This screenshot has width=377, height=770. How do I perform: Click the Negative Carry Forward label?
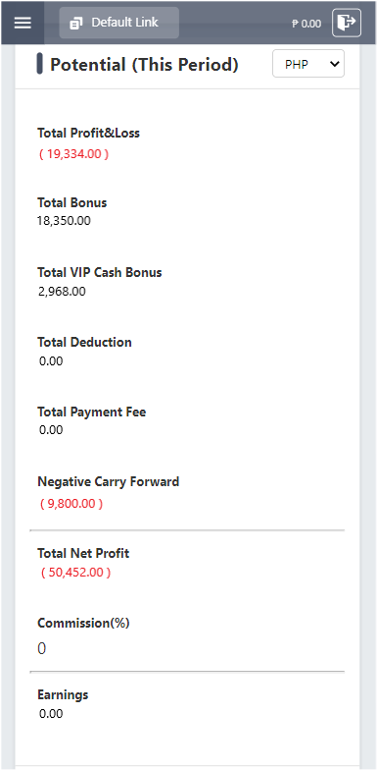coord(108,481)
